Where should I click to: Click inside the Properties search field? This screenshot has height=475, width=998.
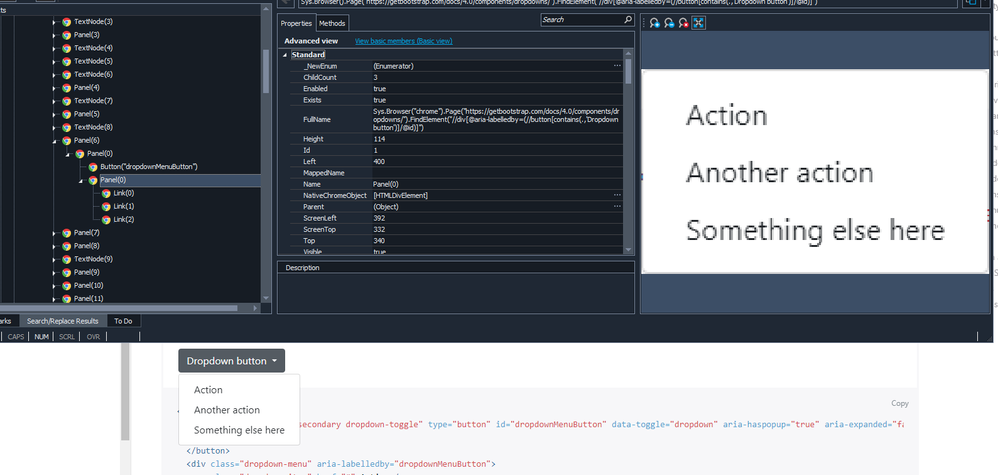click(x=578, y=20)
